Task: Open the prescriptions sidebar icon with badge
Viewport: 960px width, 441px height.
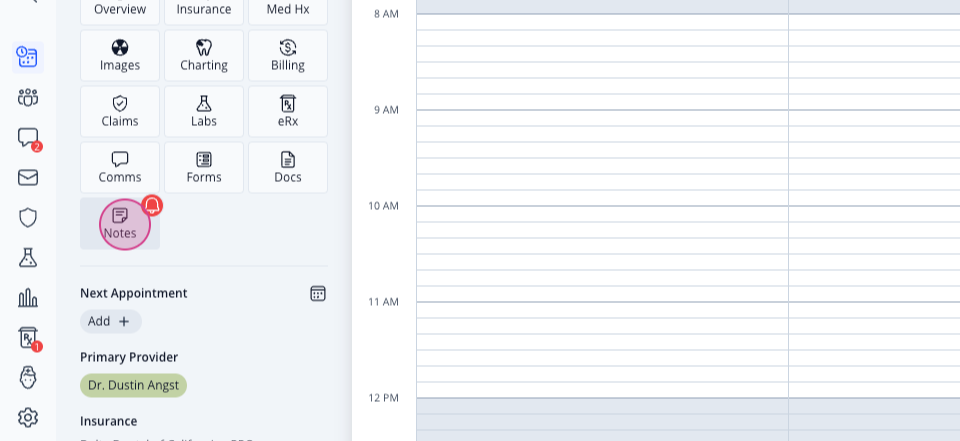Action: click(28, 339)
